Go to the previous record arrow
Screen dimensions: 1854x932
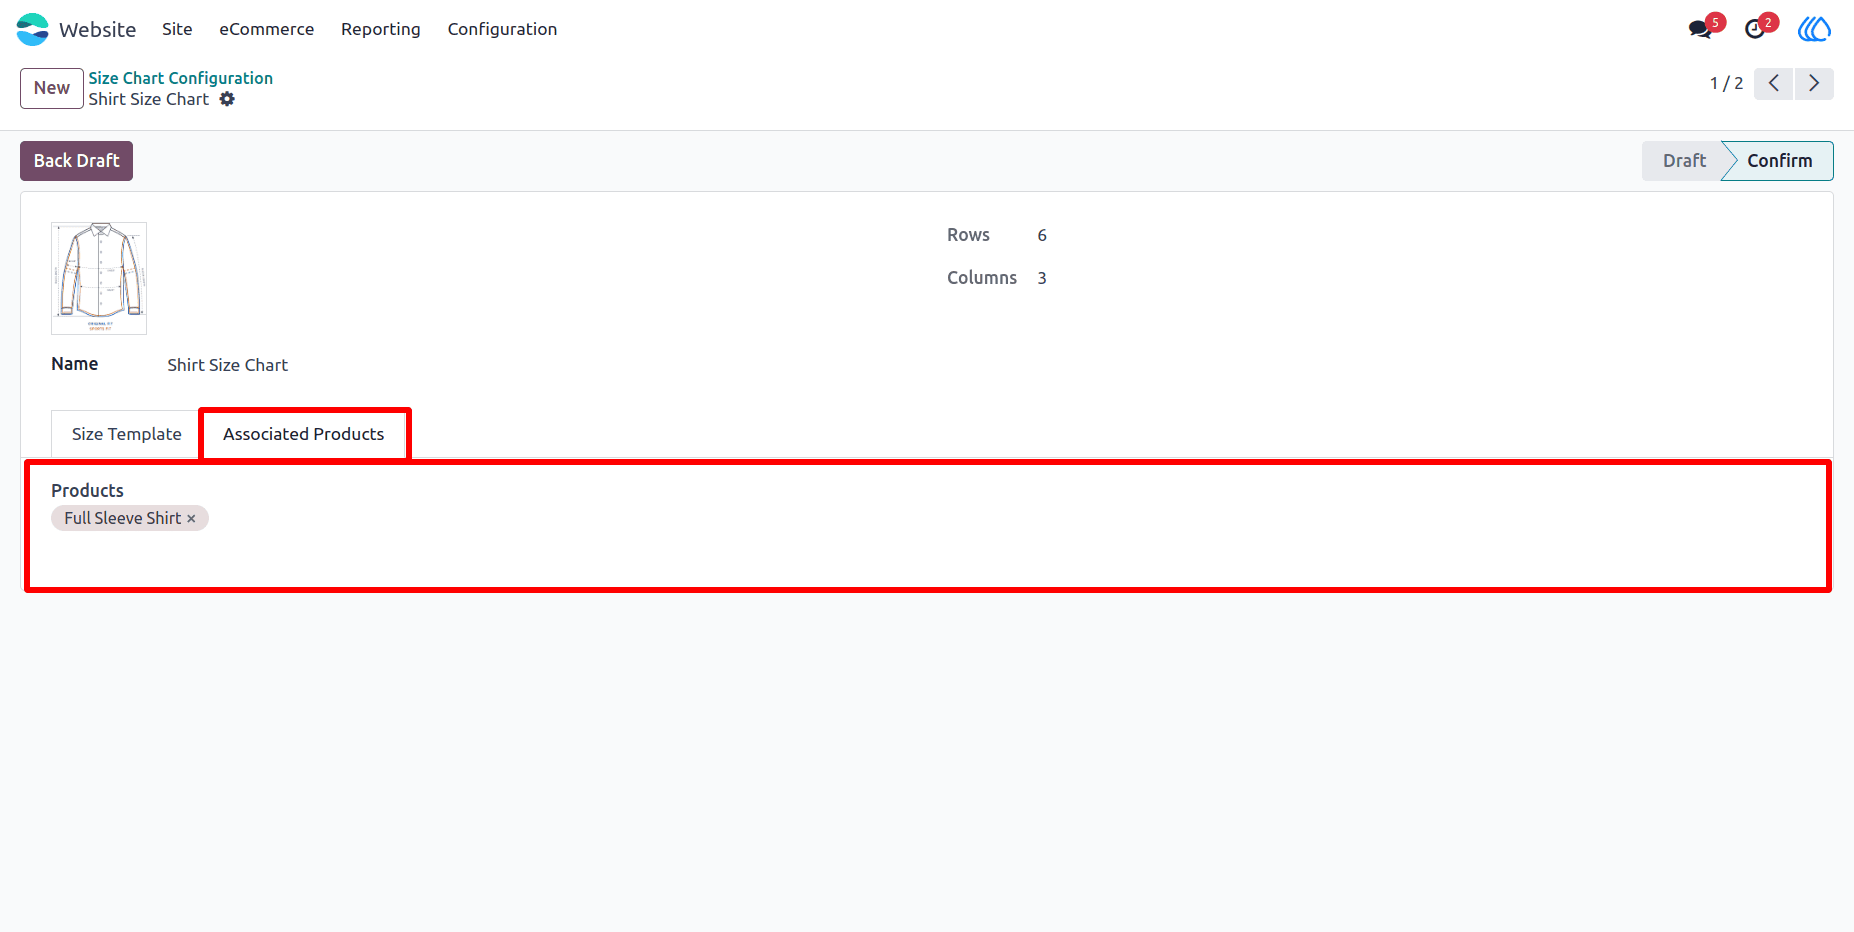(x=1774, y=84)
